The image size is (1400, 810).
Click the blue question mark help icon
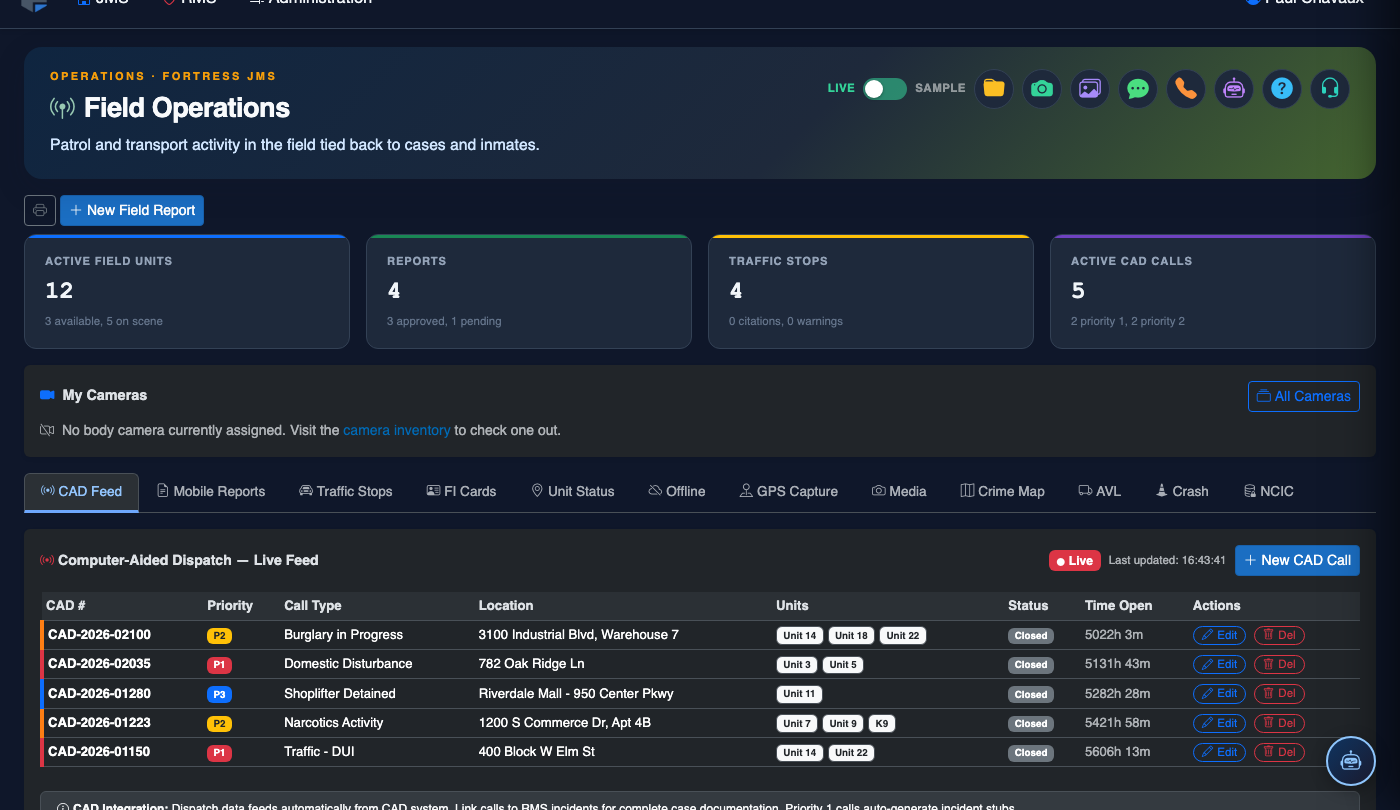click(1282, 88)
